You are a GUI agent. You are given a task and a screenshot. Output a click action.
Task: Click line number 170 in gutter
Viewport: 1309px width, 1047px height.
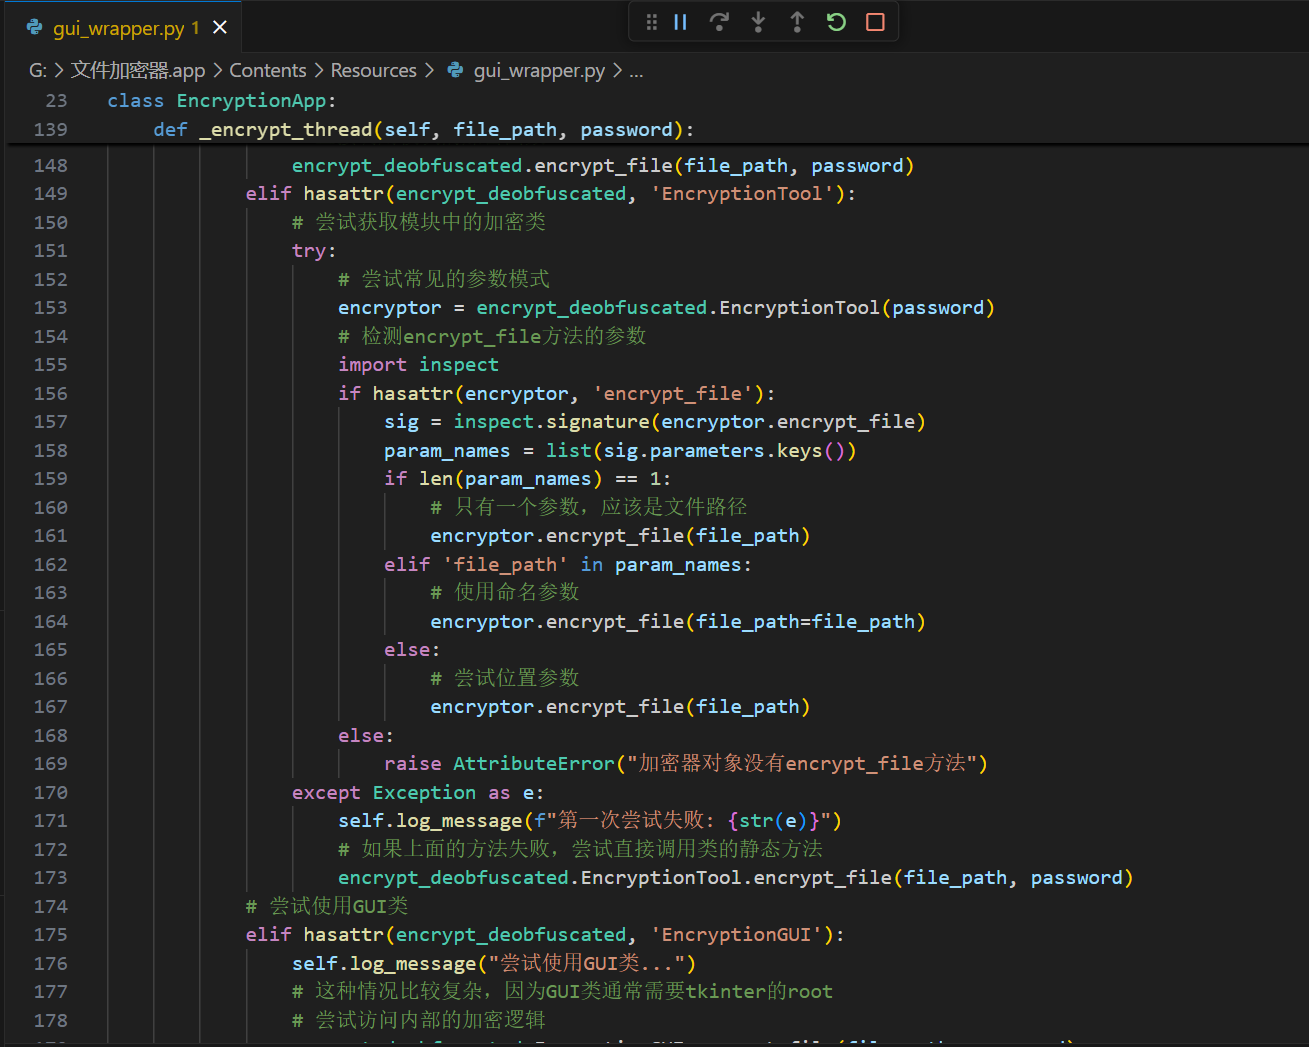[x=51, y=793]
